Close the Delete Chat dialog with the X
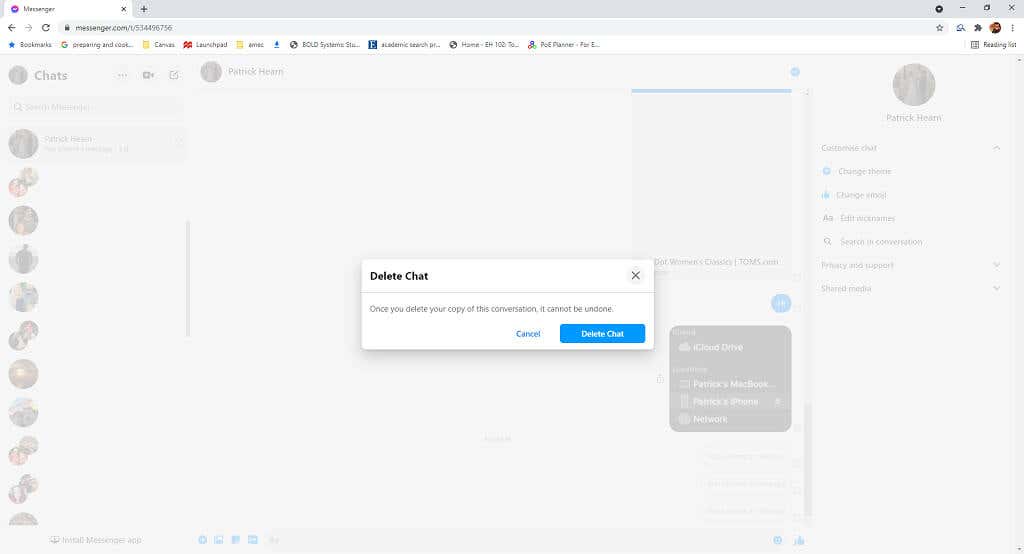The height and width of the screenshot is (554, 1024). (635, 275)
